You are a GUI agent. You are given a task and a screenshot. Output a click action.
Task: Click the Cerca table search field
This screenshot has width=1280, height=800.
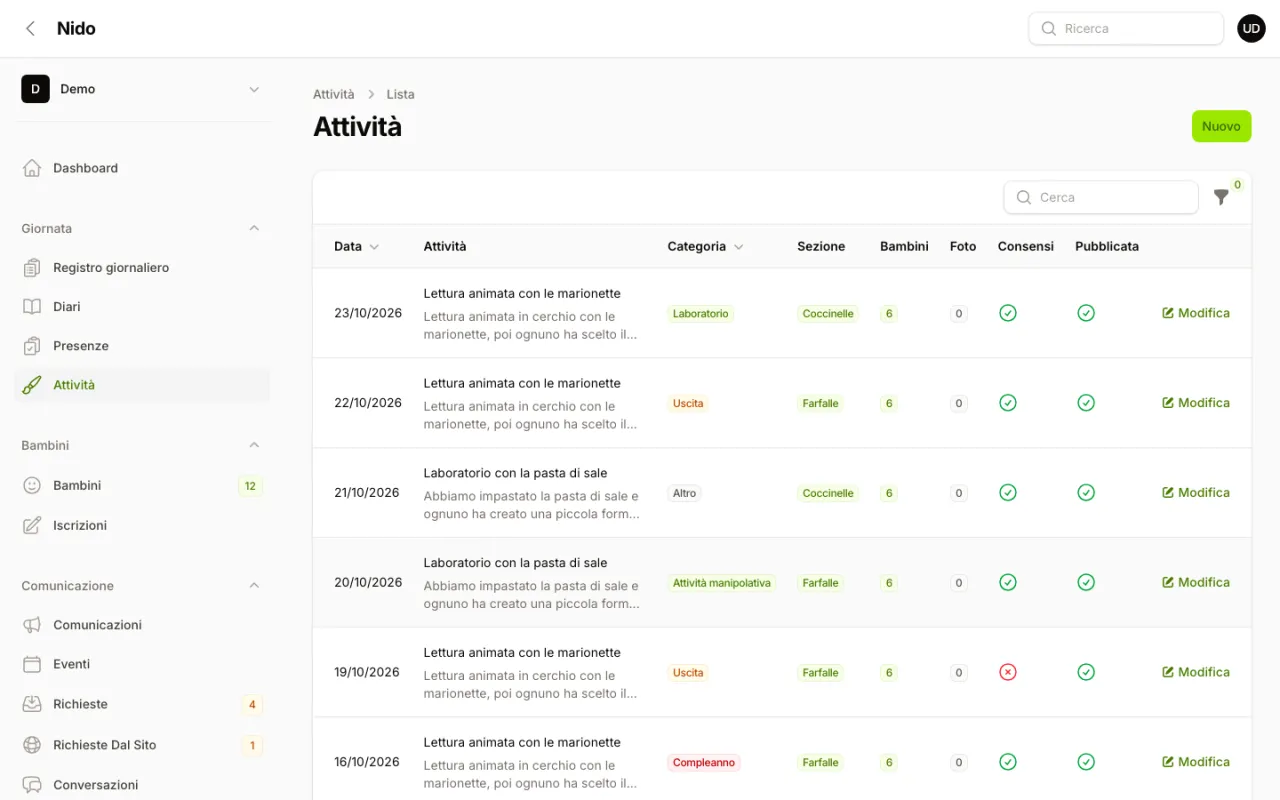point(1101,197)
